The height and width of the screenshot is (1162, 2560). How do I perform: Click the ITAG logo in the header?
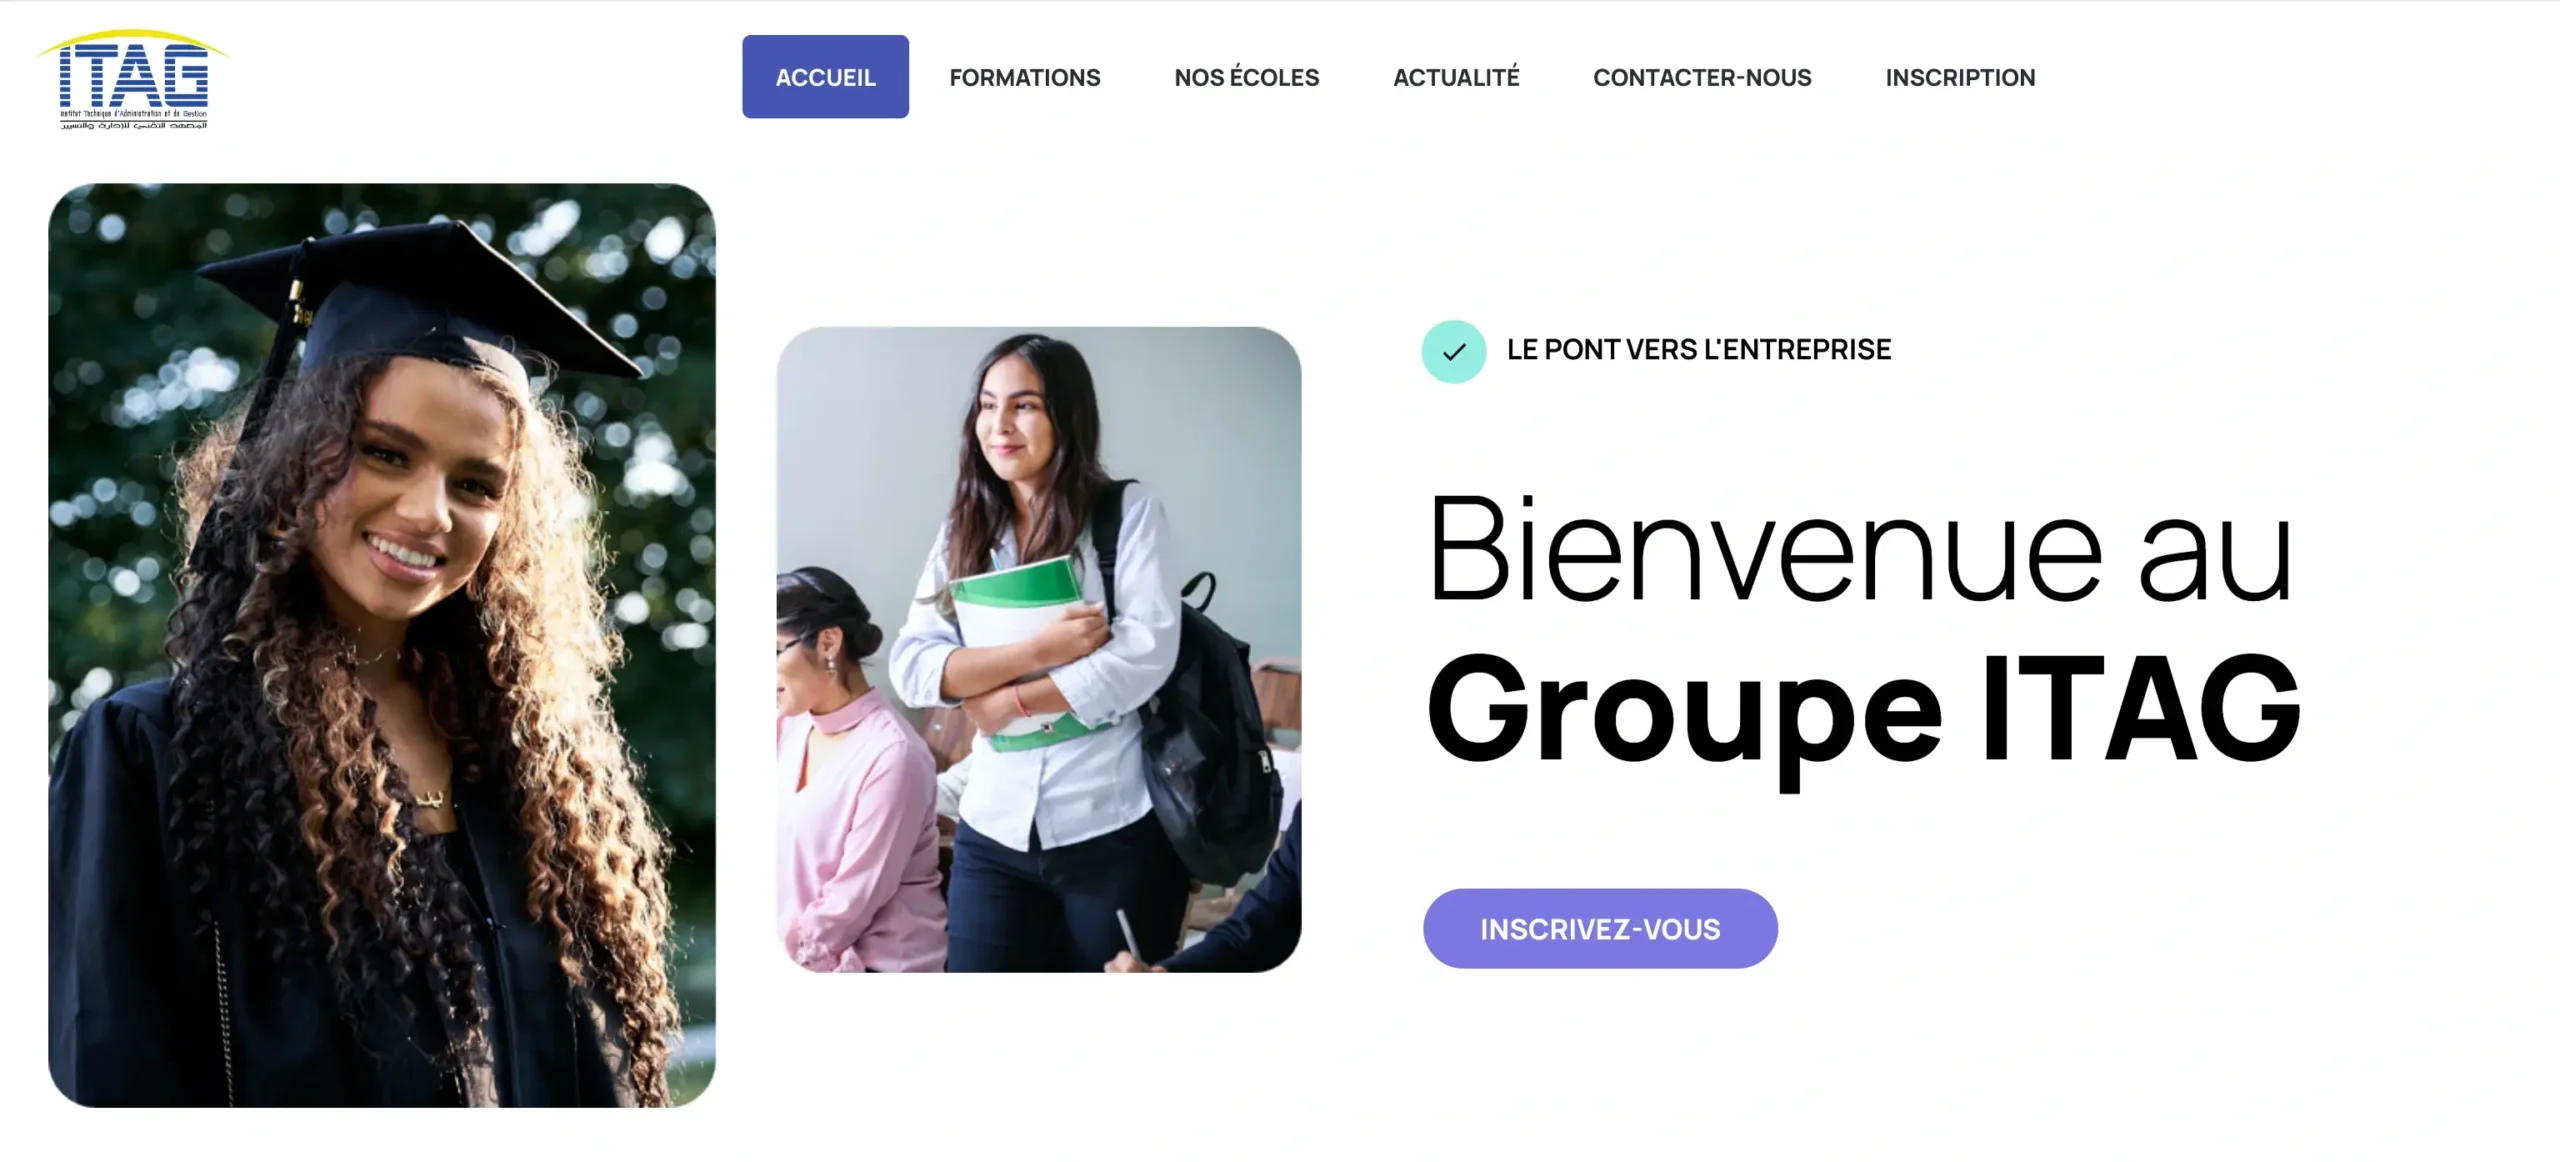click(x=133, y=80)
